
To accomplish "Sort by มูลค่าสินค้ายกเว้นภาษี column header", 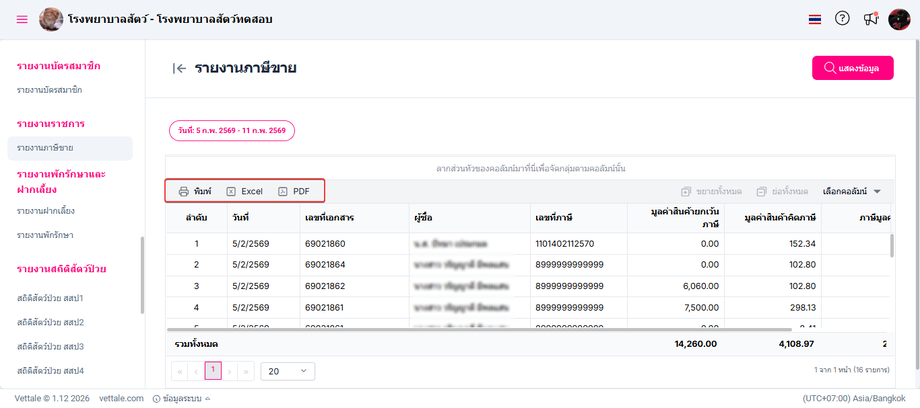I will (x=676, y=218).
